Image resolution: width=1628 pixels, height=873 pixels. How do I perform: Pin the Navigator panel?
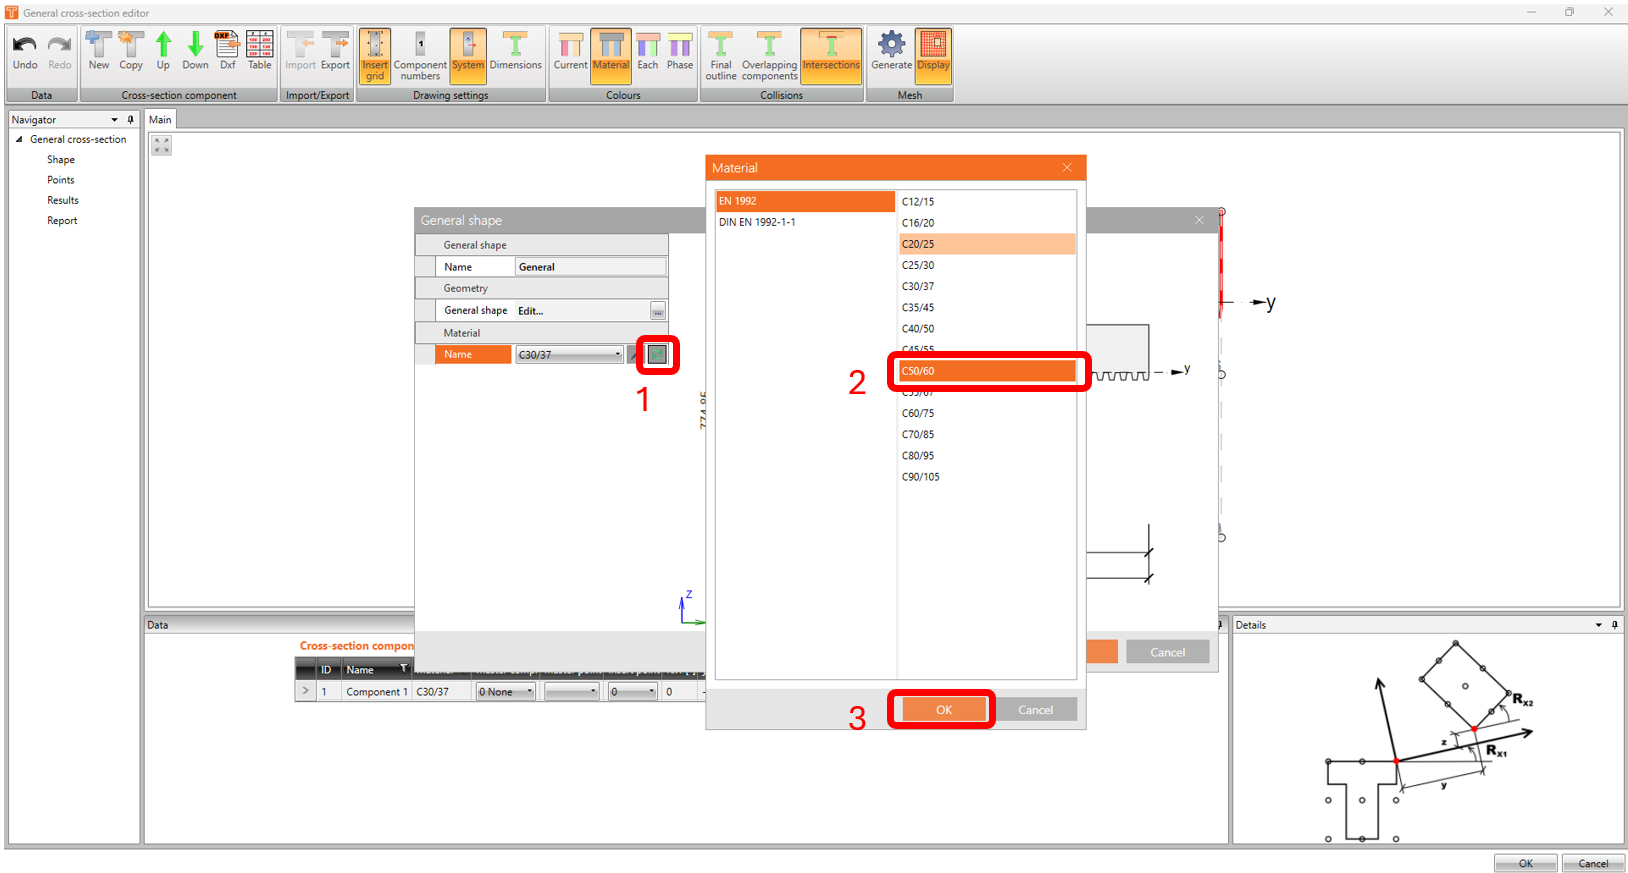coord(130,120)
